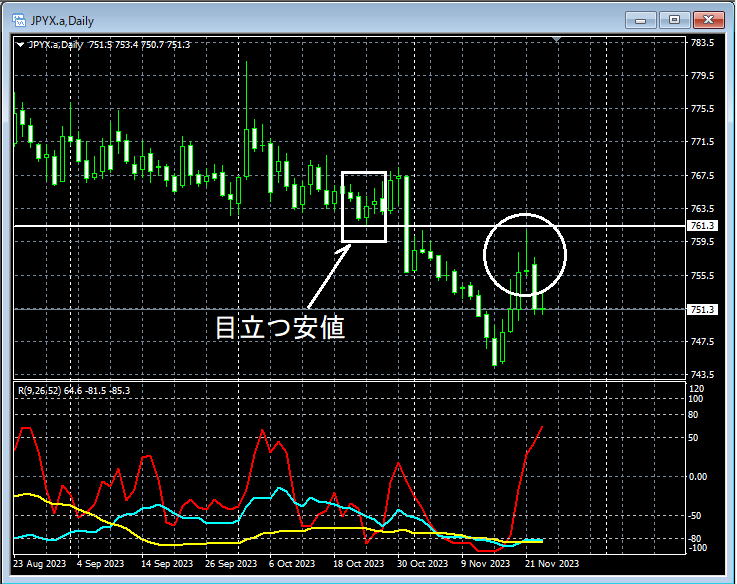The image size is (737, 584).
Task: Click the 26 Sep 2023 date label
Action: coord(231,563)
